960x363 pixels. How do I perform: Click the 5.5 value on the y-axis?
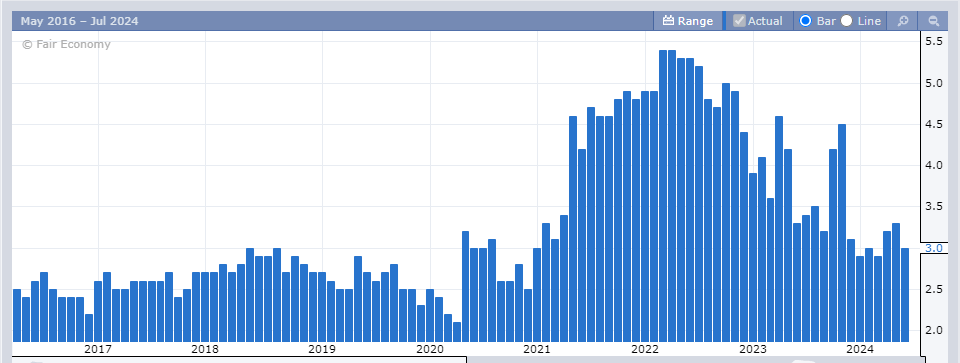(x=934, y=41)
